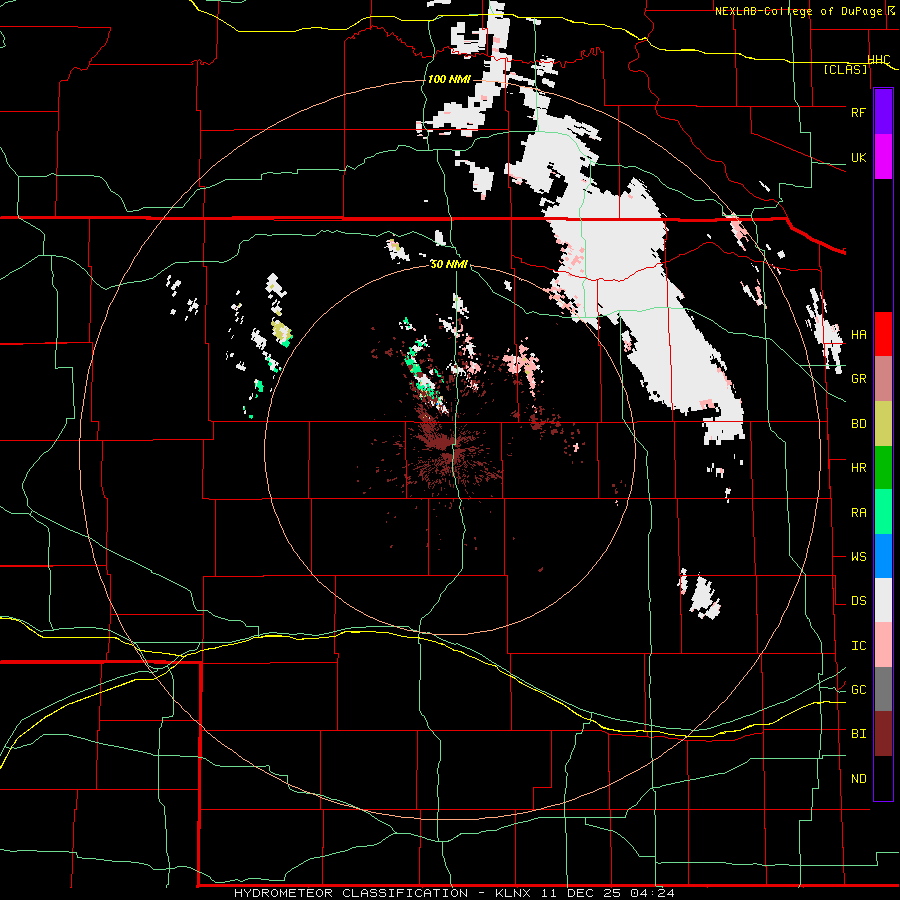Click the '50 NMI' range ring label
The height and width of the screenshot is (900, 900).
coord(449,265)
